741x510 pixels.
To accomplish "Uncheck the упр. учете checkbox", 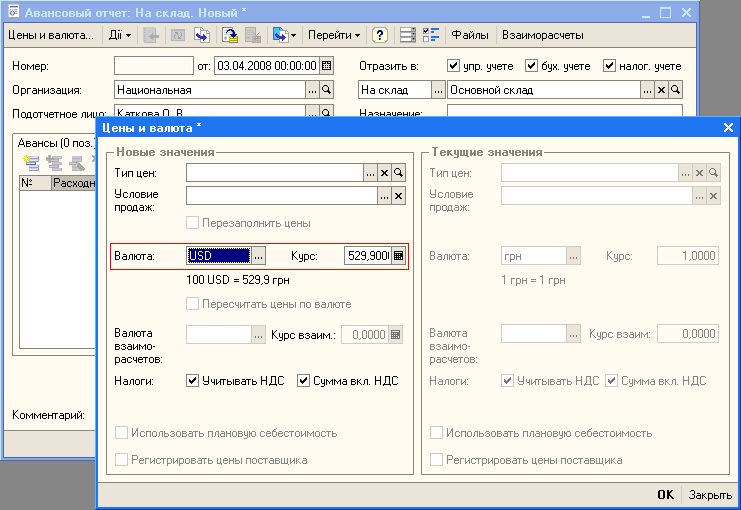I will coord(455,66).
